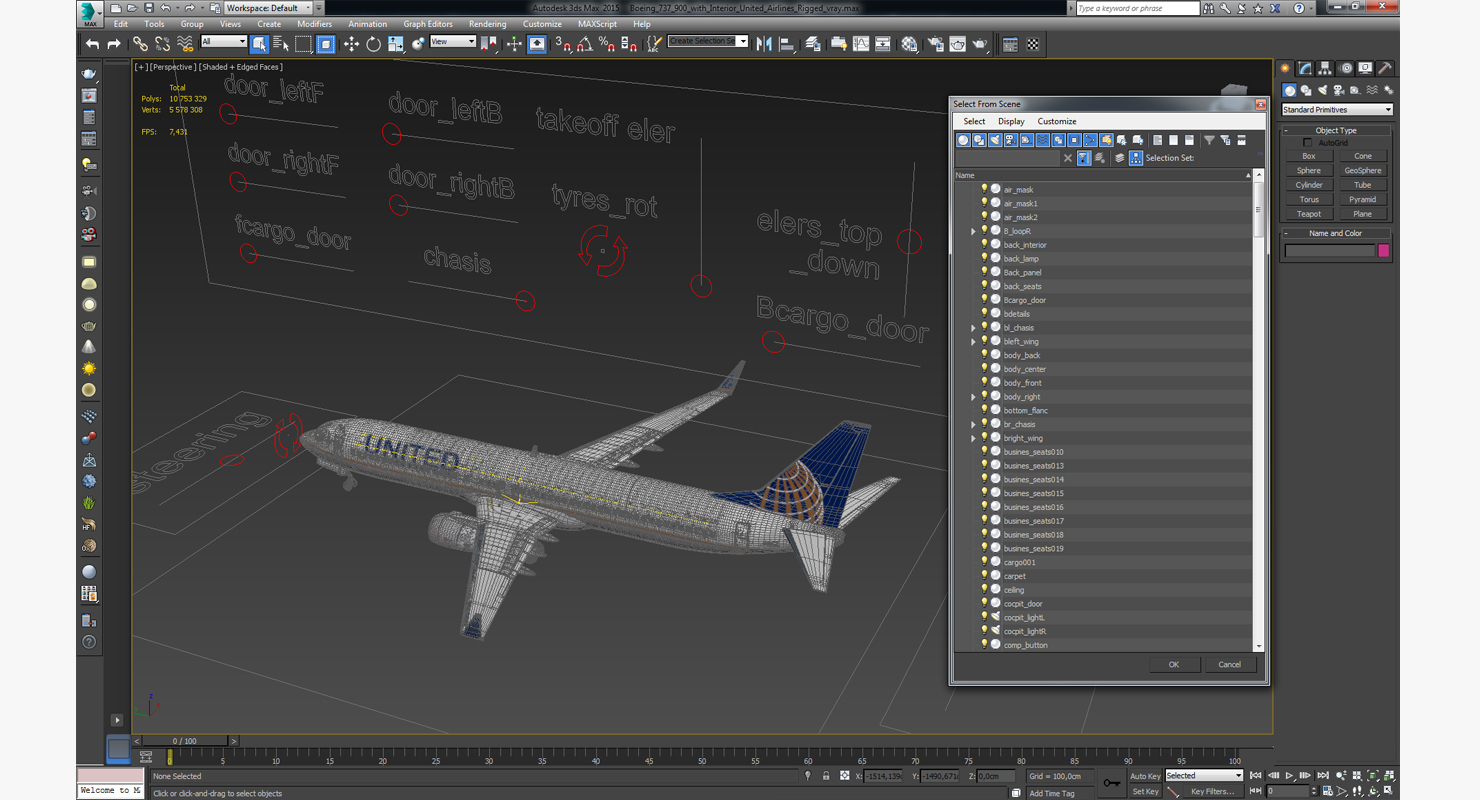Pick the Select and Uniform Scale tool
The image size is (1480, 800).
click(x=396, y=44)
